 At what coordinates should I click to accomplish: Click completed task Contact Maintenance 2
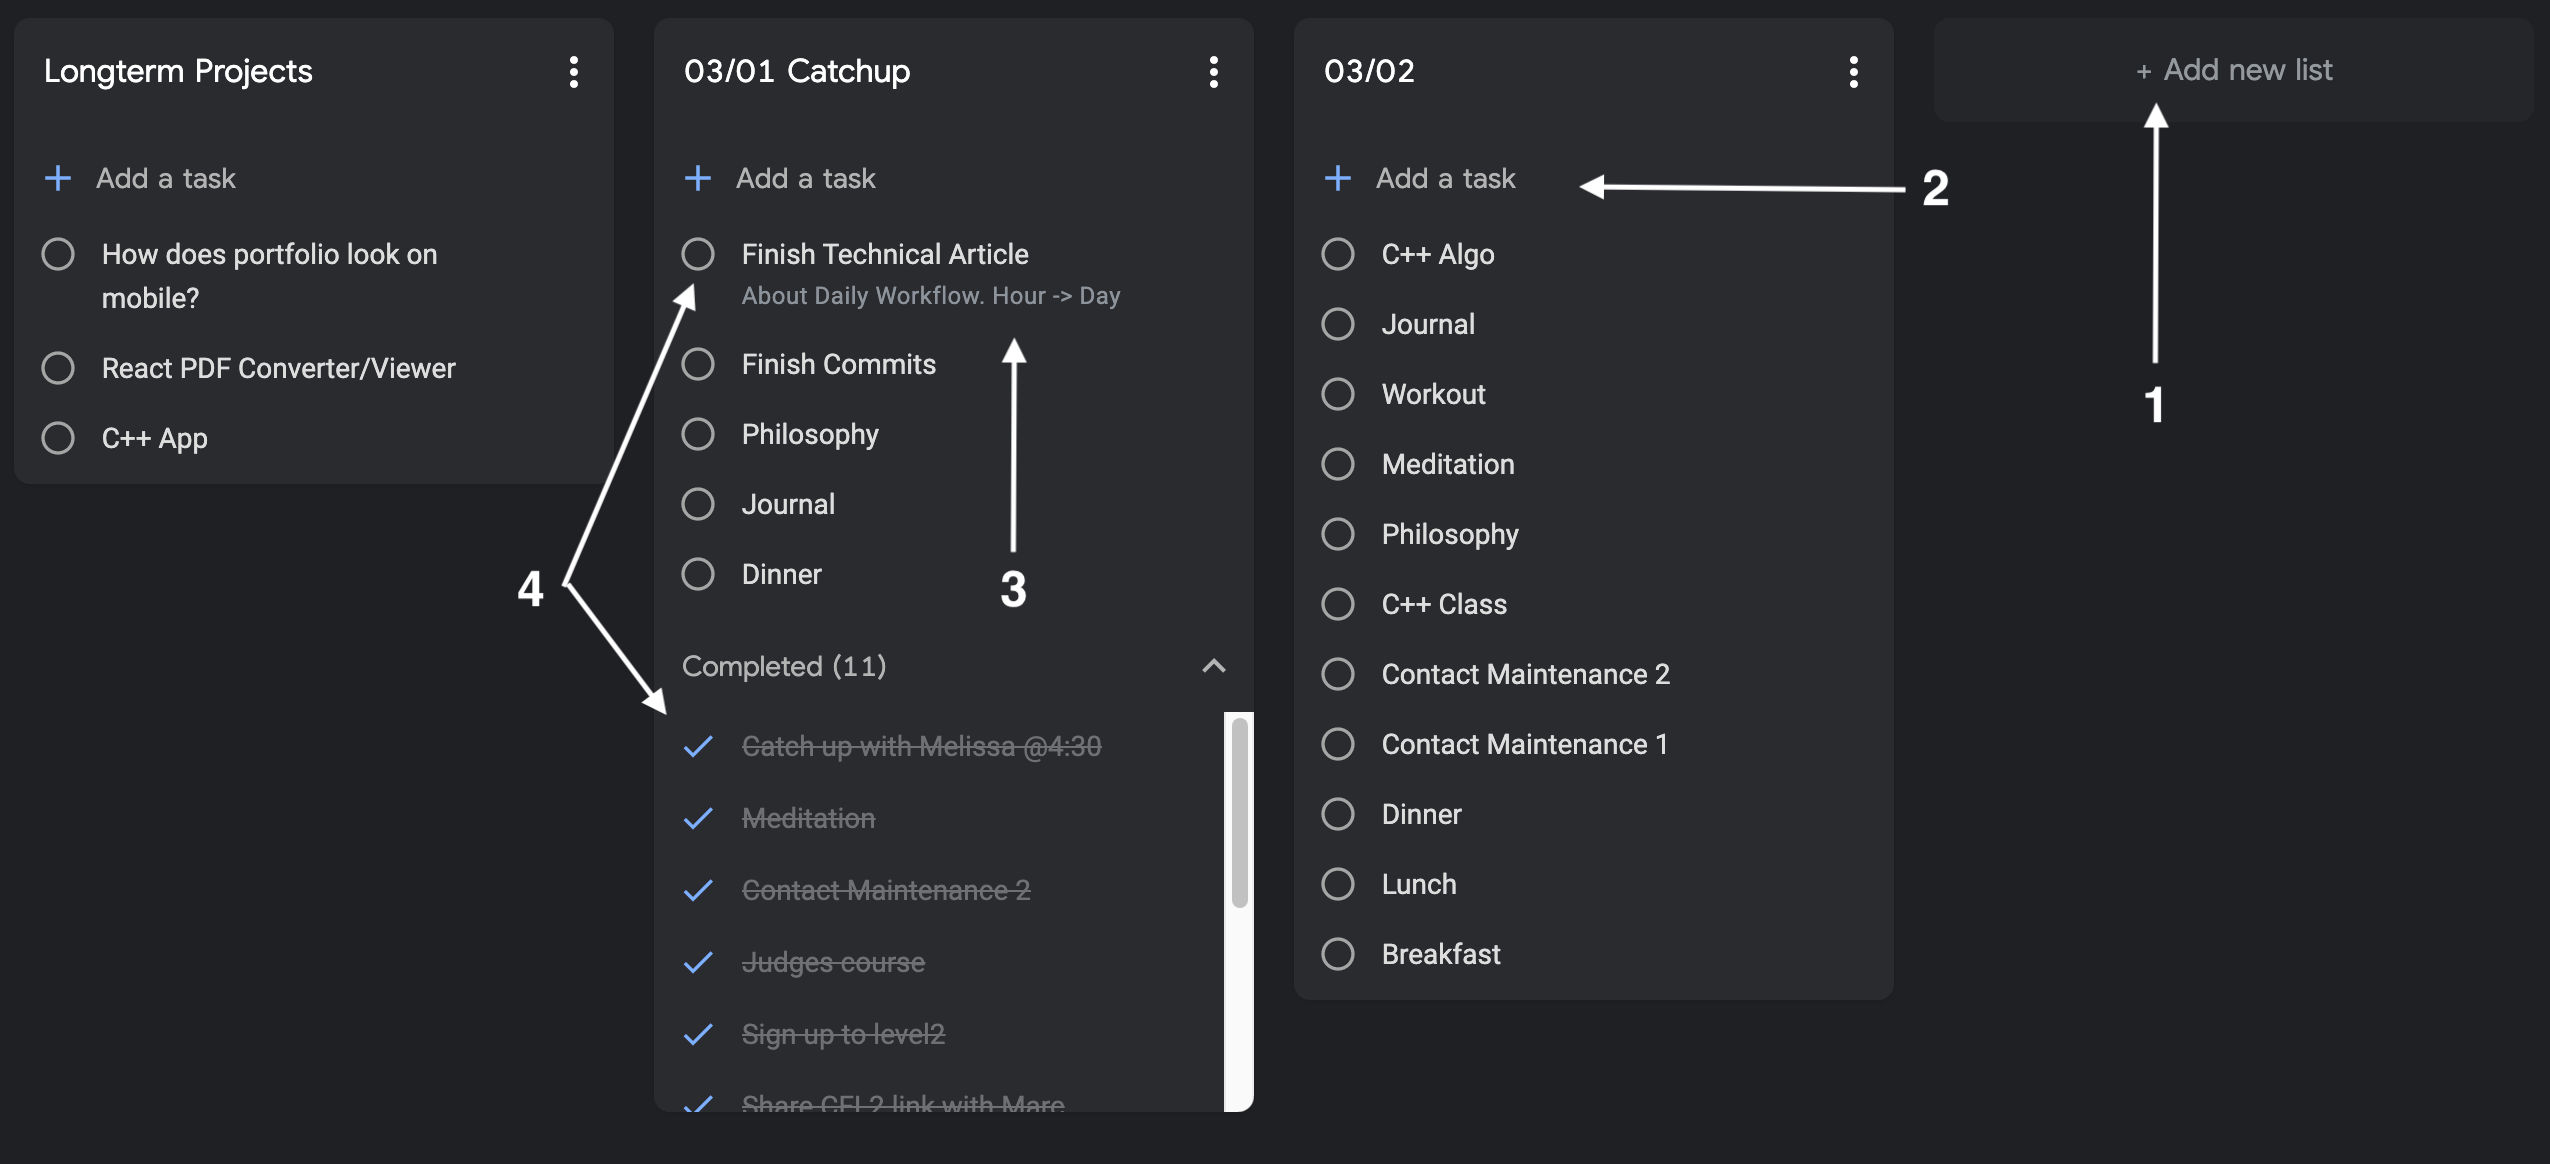pos(883,888)
